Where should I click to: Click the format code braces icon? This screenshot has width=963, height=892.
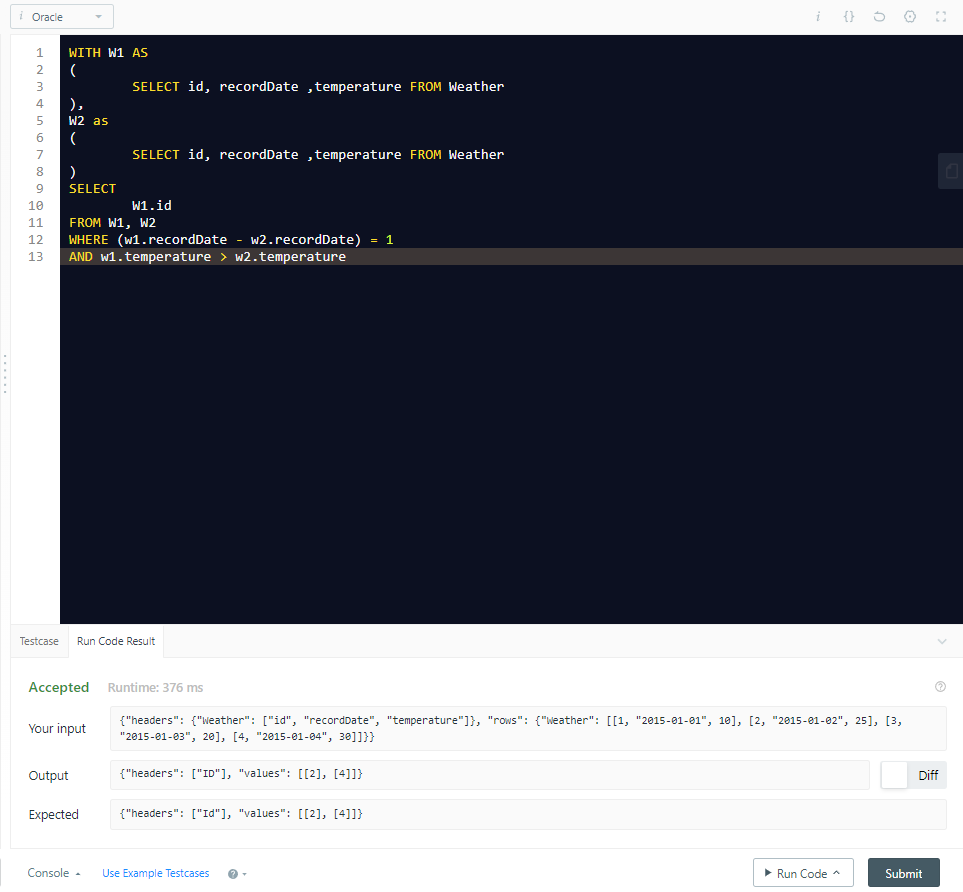point(849,16)
